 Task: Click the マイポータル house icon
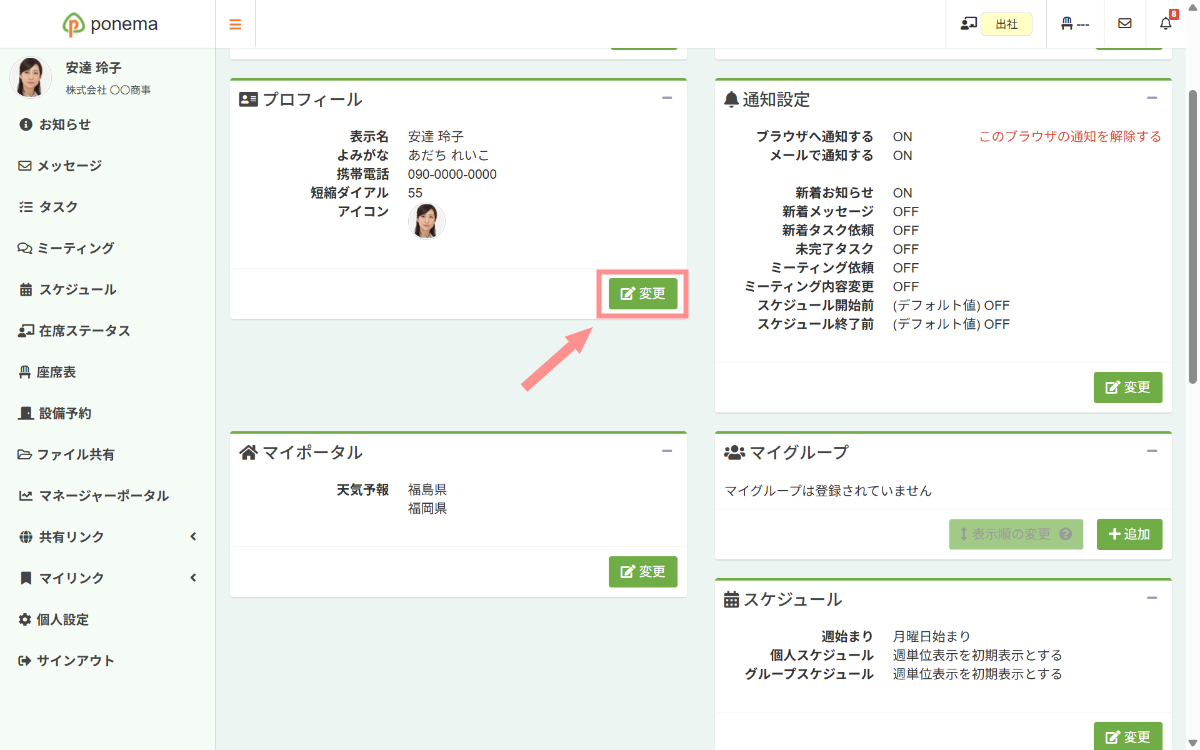coord(249,452)
